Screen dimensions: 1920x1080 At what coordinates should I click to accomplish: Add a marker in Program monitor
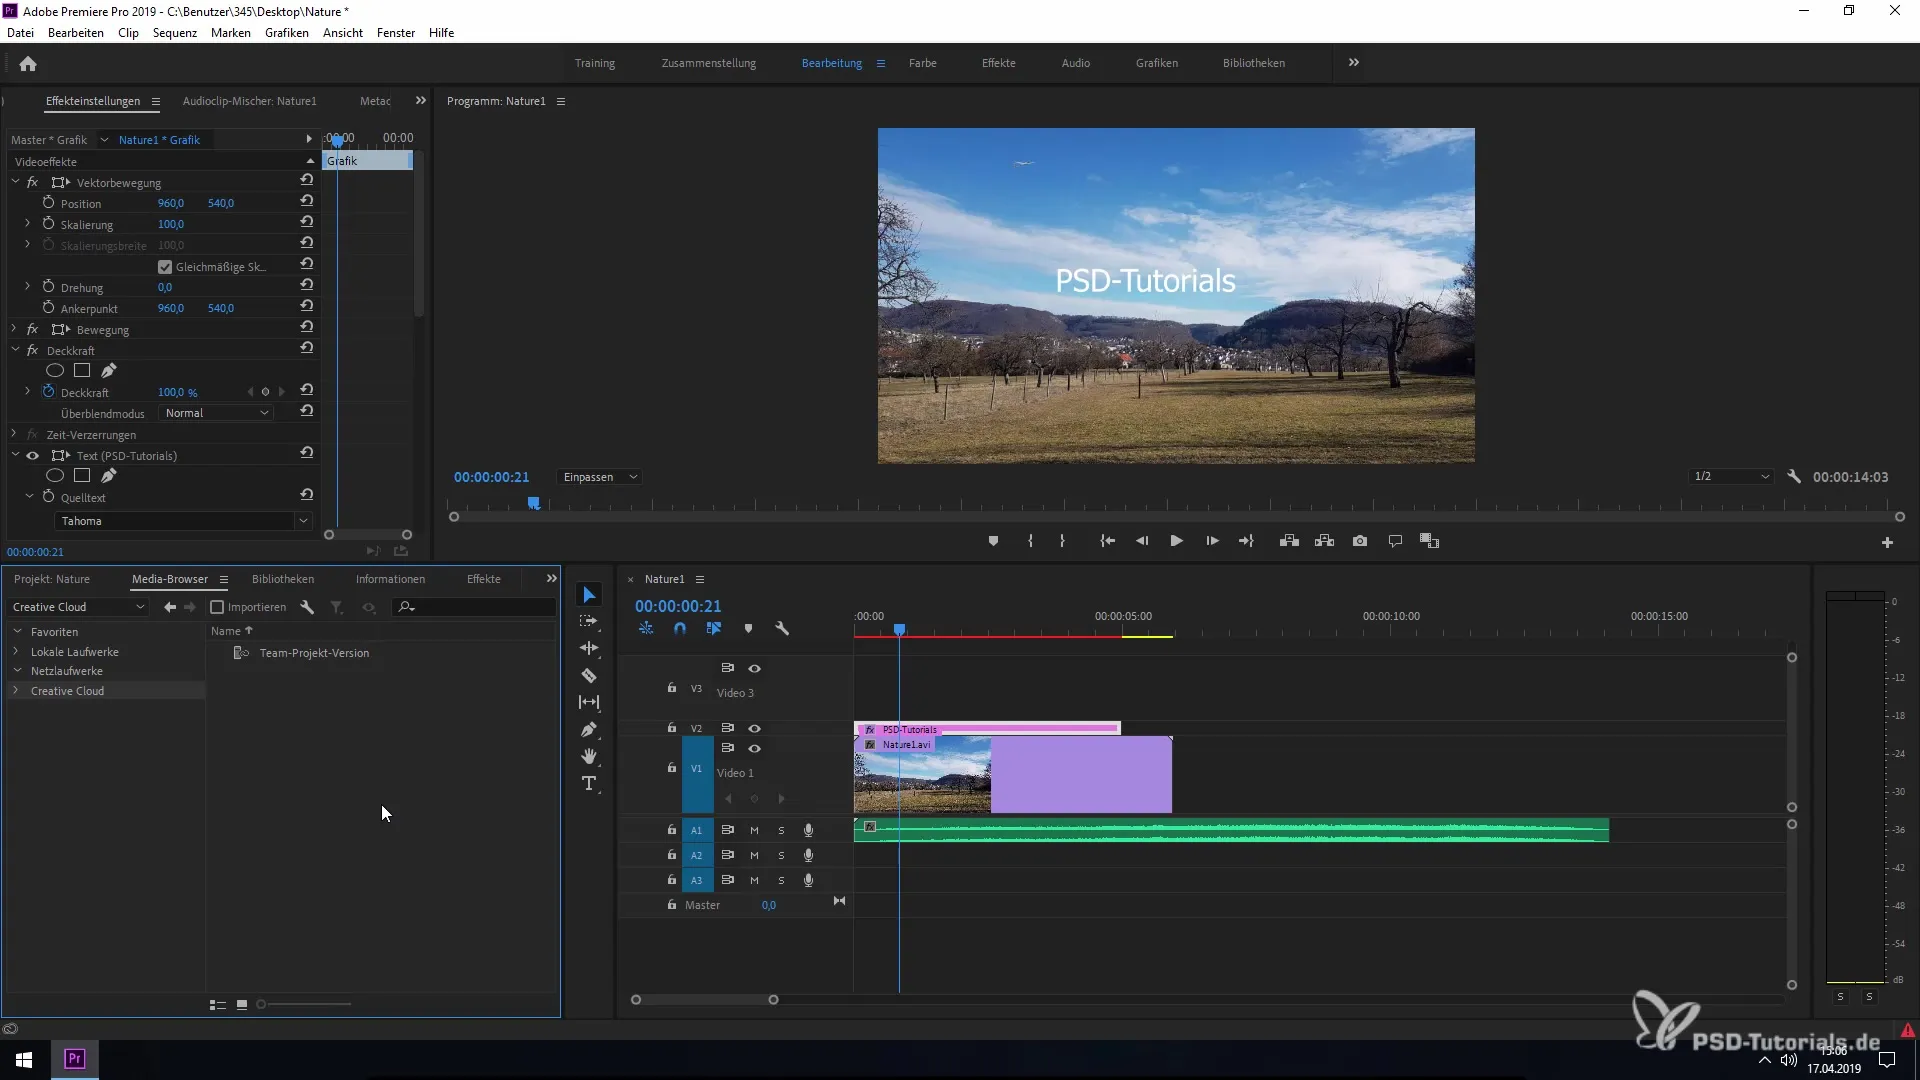[993, 541]
